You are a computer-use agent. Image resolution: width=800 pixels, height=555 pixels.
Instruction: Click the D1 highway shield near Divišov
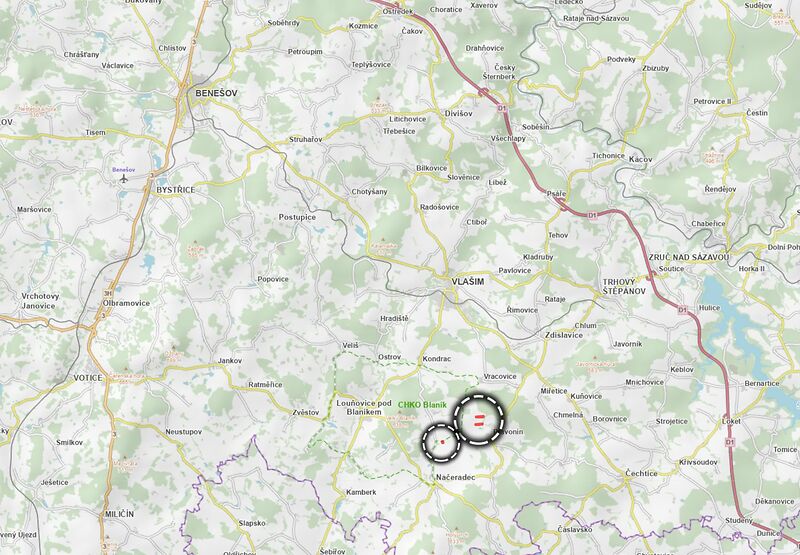502,109
